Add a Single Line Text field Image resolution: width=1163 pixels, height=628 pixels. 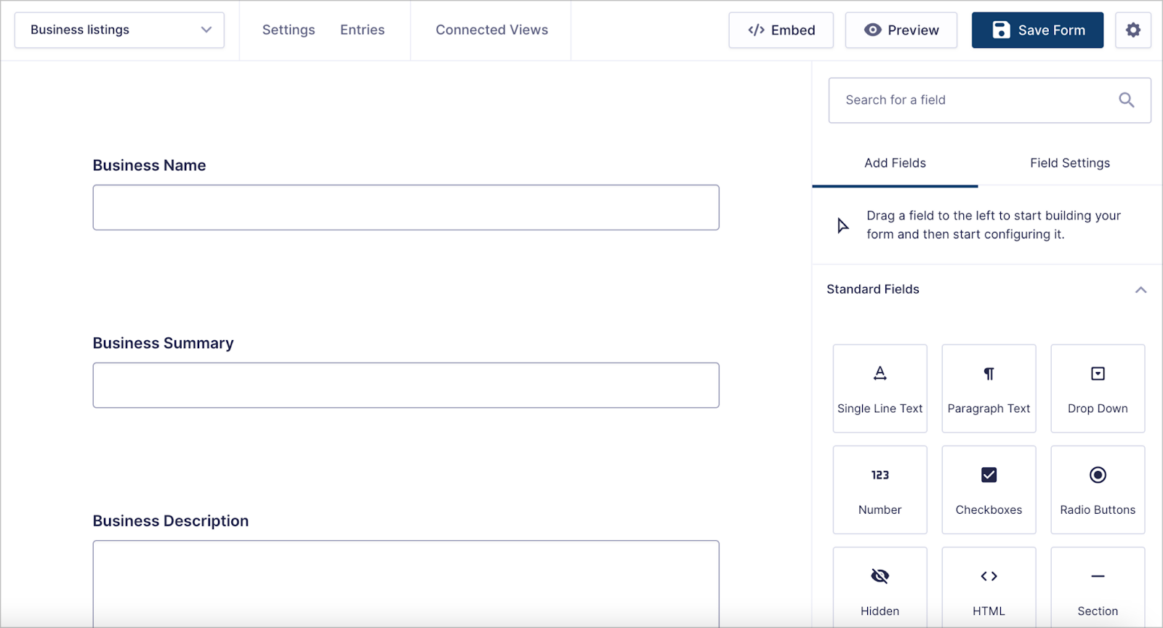[x=879, y=388]
